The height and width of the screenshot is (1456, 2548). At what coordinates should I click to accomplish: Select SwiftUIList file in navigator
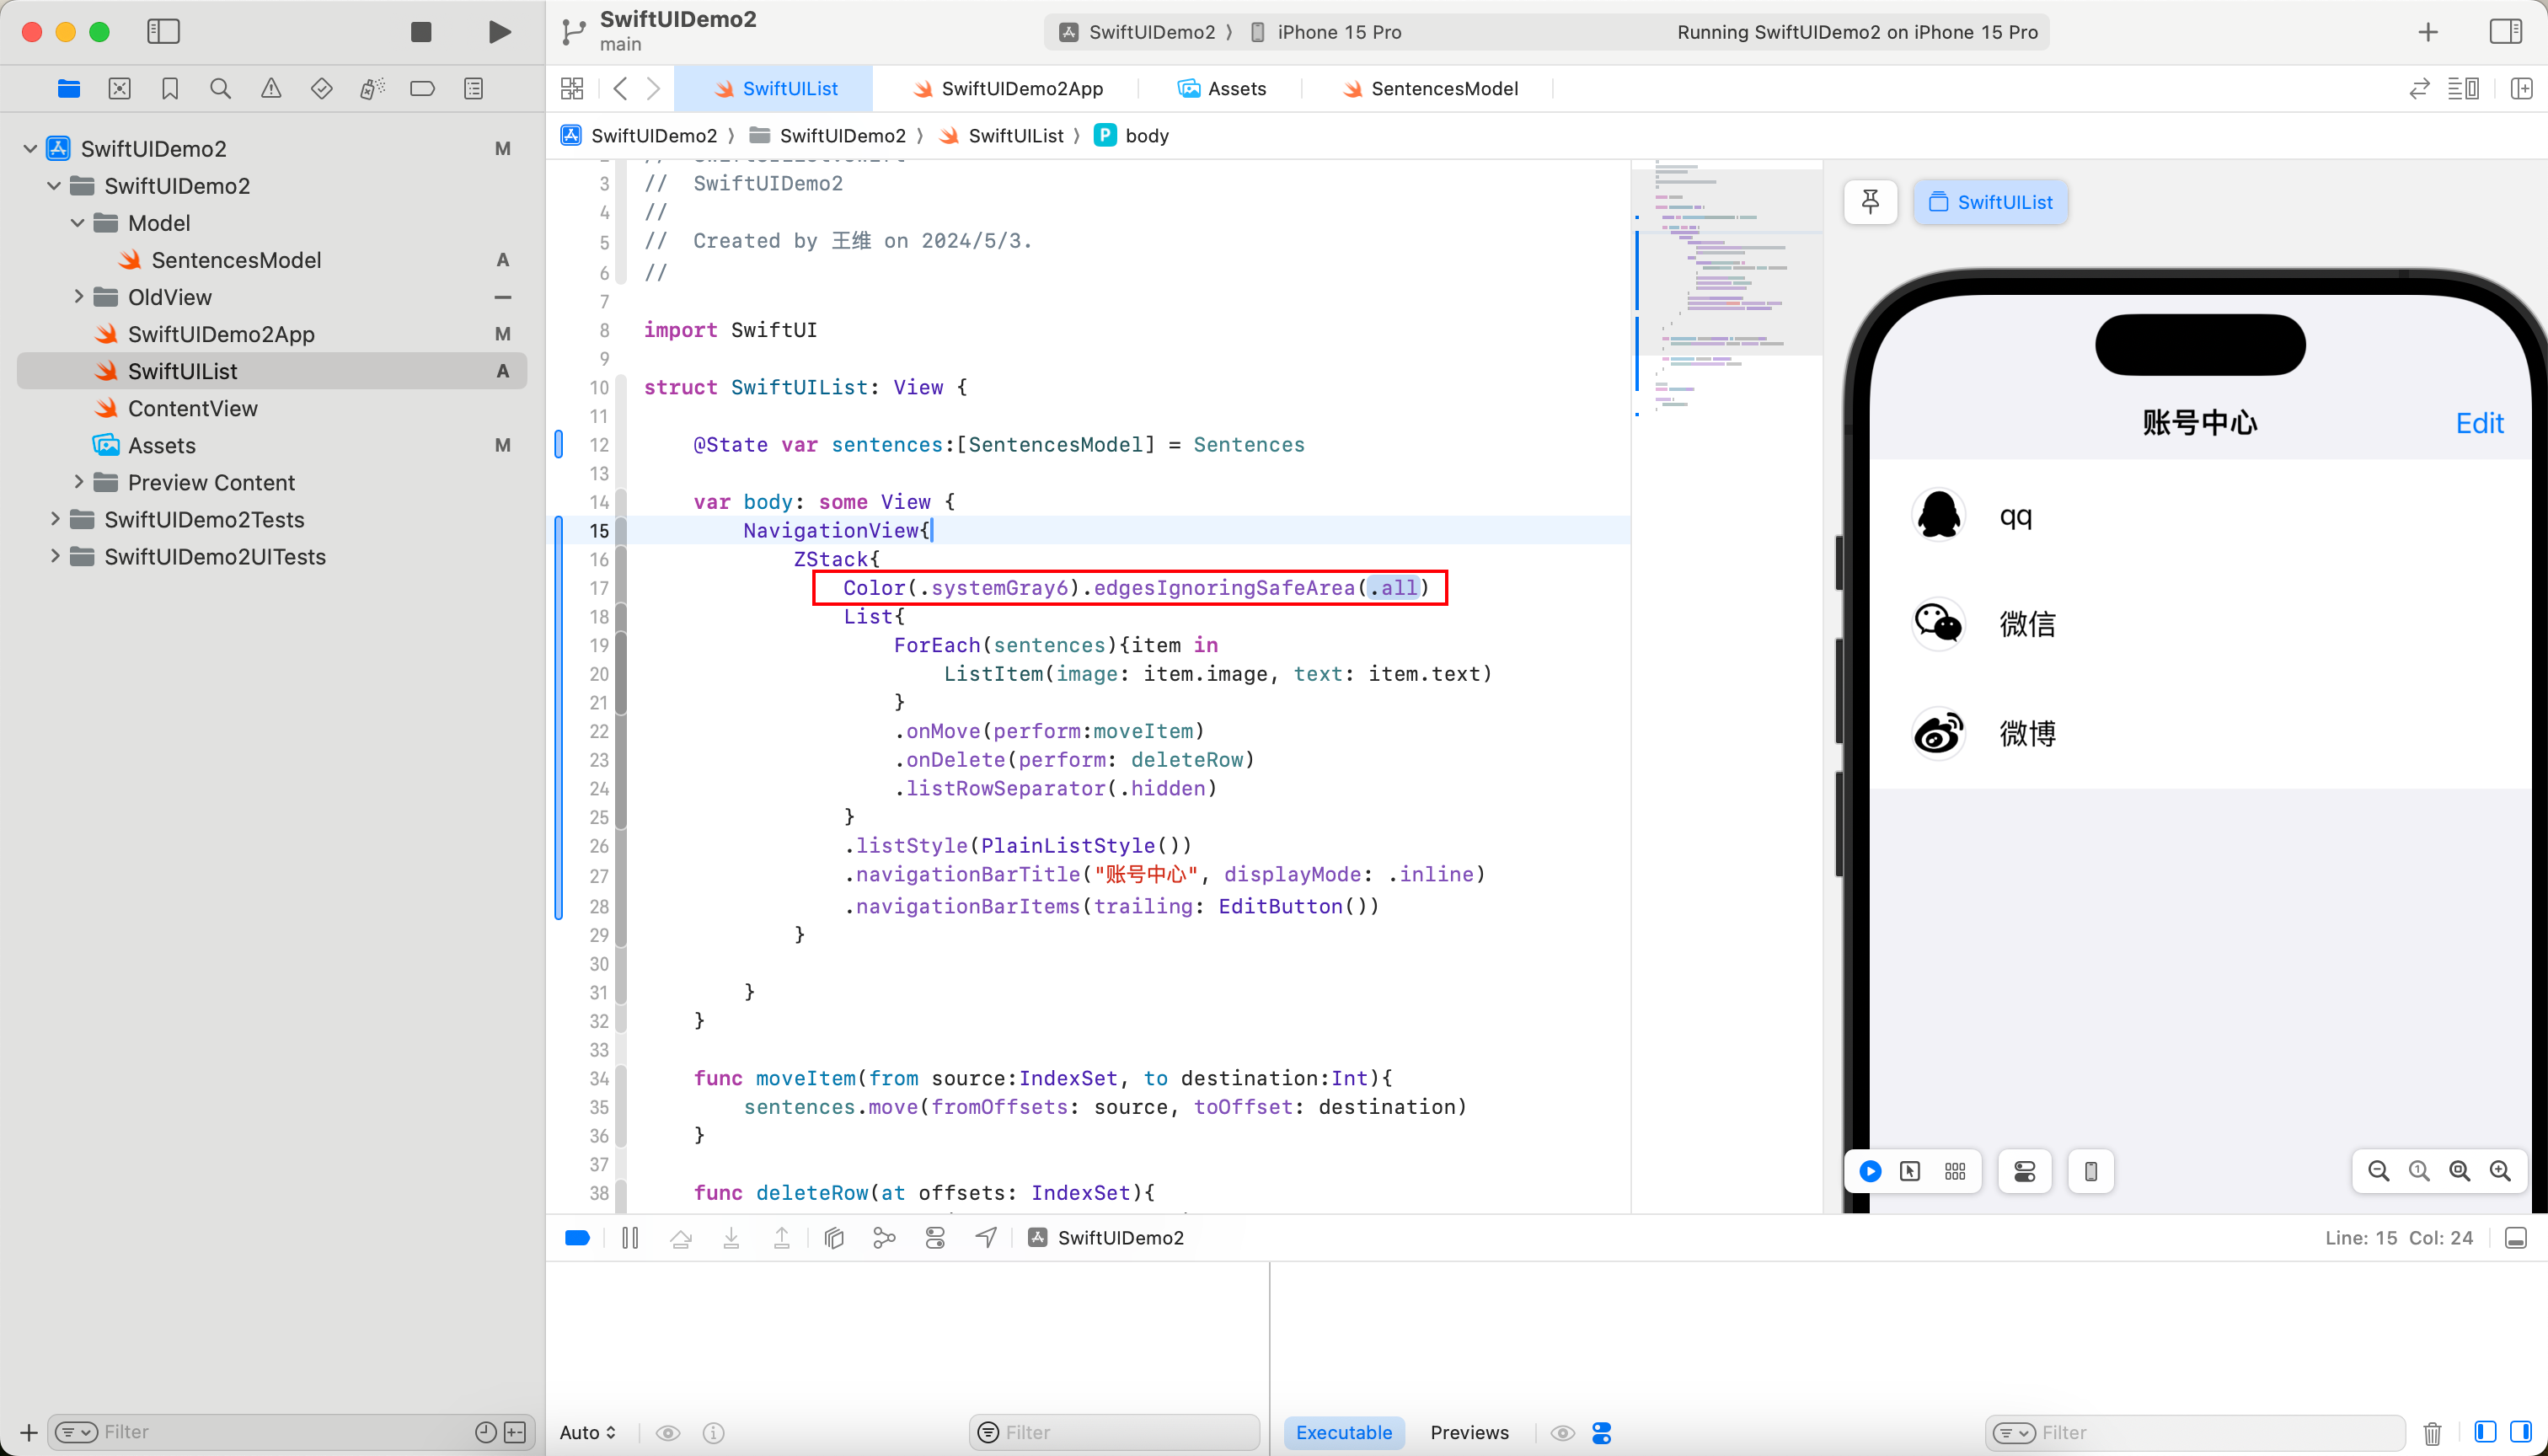(184, 371)
